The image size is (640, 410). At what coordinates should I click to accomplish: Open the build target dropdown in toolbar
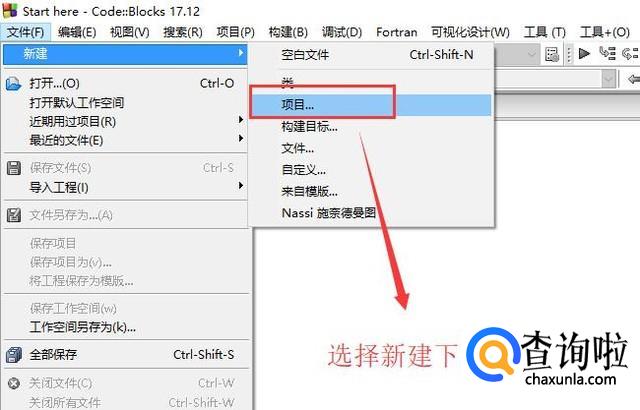click(531, 54)
